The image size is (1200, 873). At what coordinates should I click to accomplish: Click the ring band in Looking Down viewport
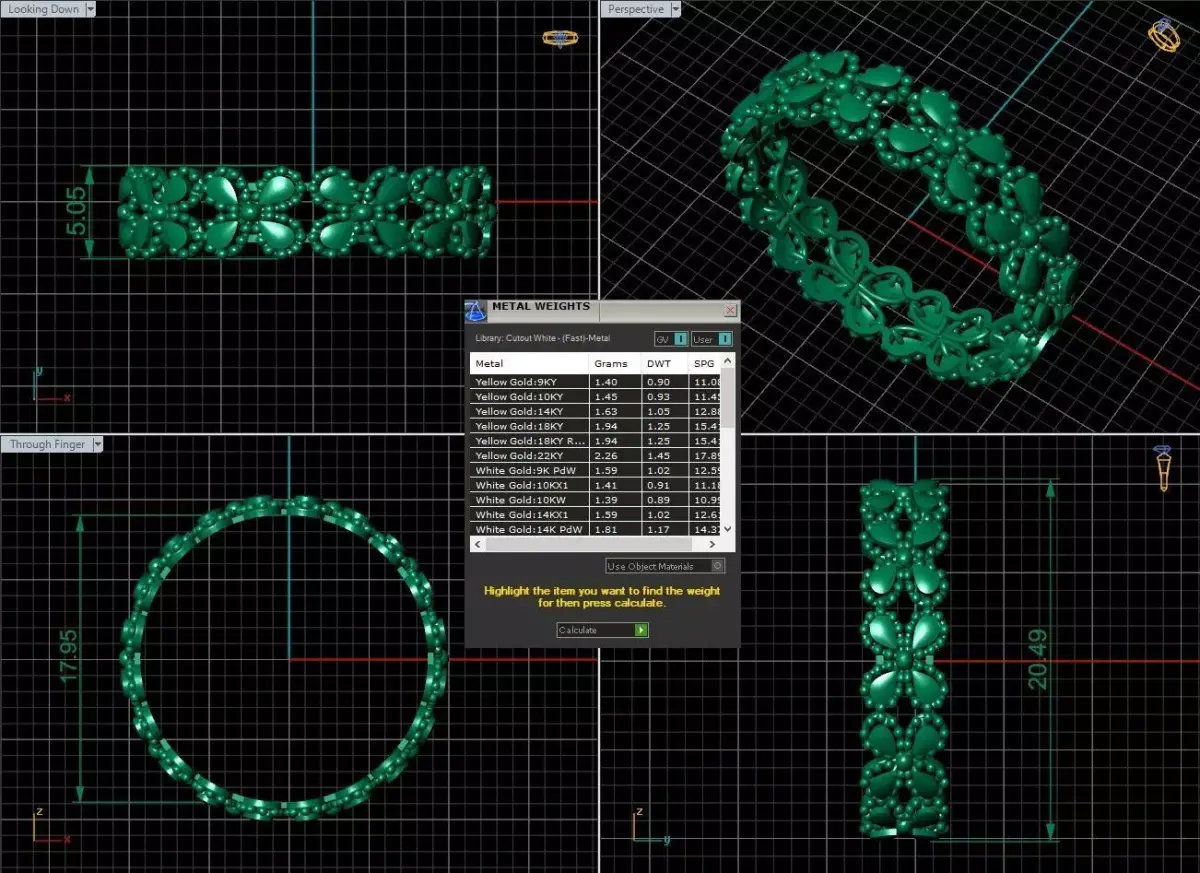pyautogui.click(x=305, y=213)
